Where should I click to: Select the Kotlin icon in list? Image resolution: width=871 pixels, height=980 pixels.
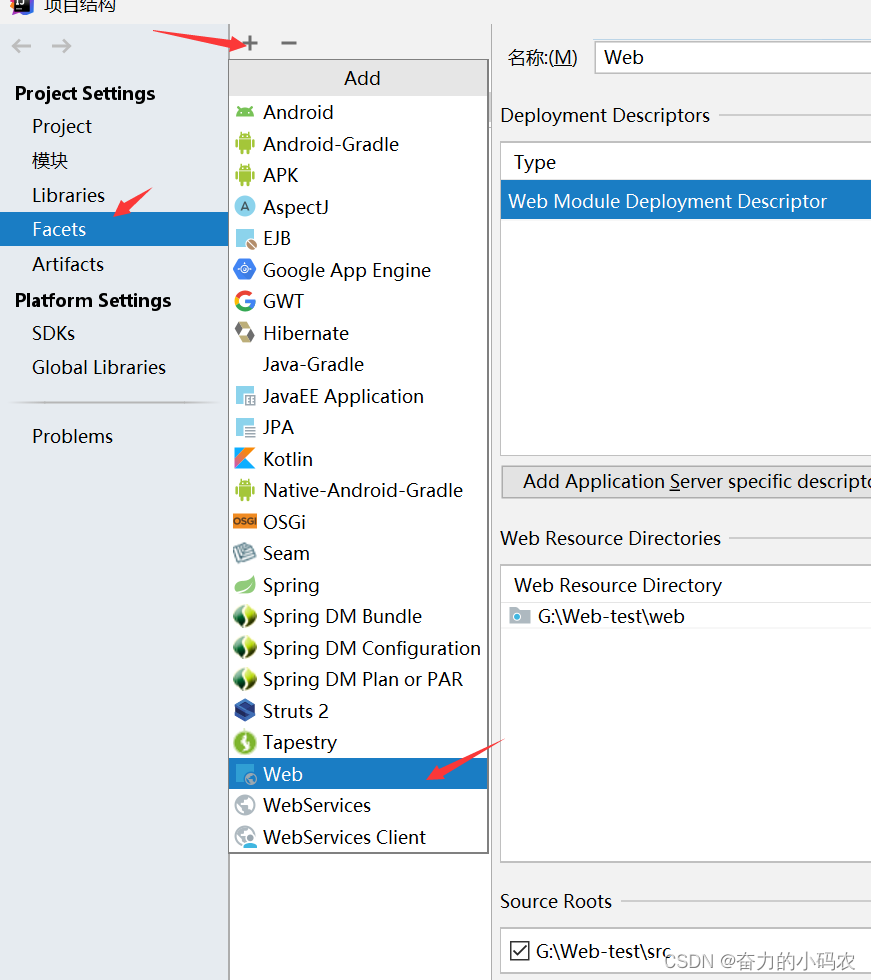[x=245, y=459]
